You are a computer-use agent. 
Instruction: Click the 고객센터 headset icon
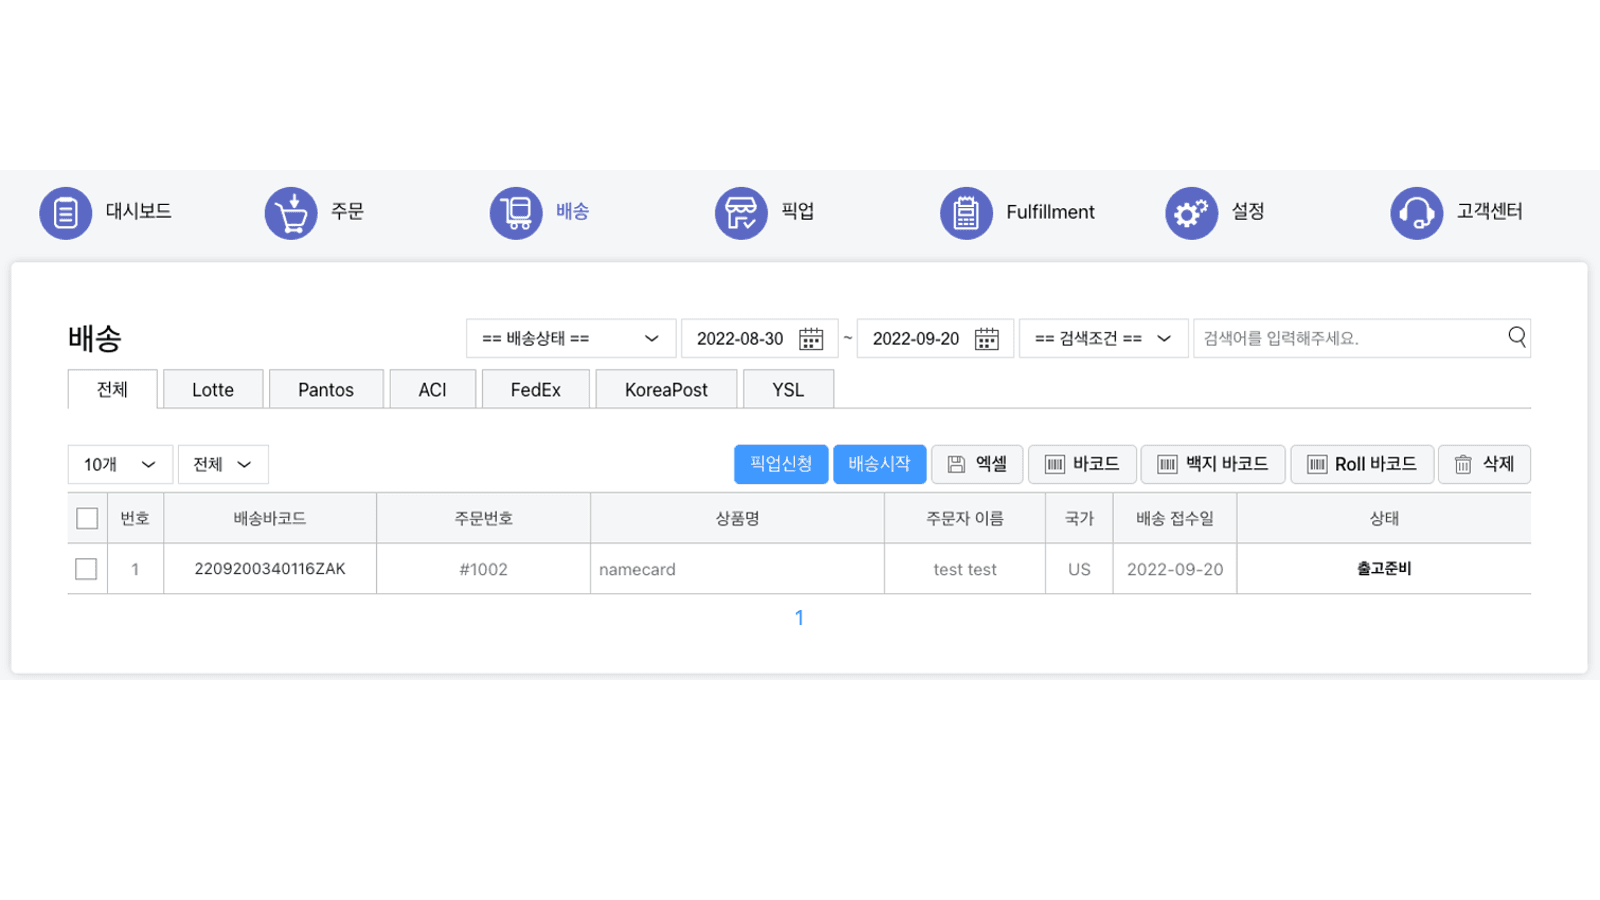tap(1415, 212)
